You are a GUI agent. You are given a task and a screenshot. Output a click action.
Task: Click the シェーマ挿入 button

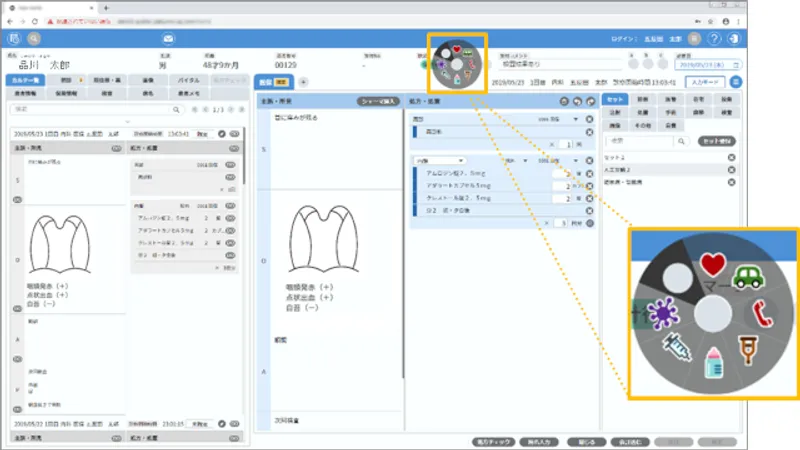pos(379,102)
